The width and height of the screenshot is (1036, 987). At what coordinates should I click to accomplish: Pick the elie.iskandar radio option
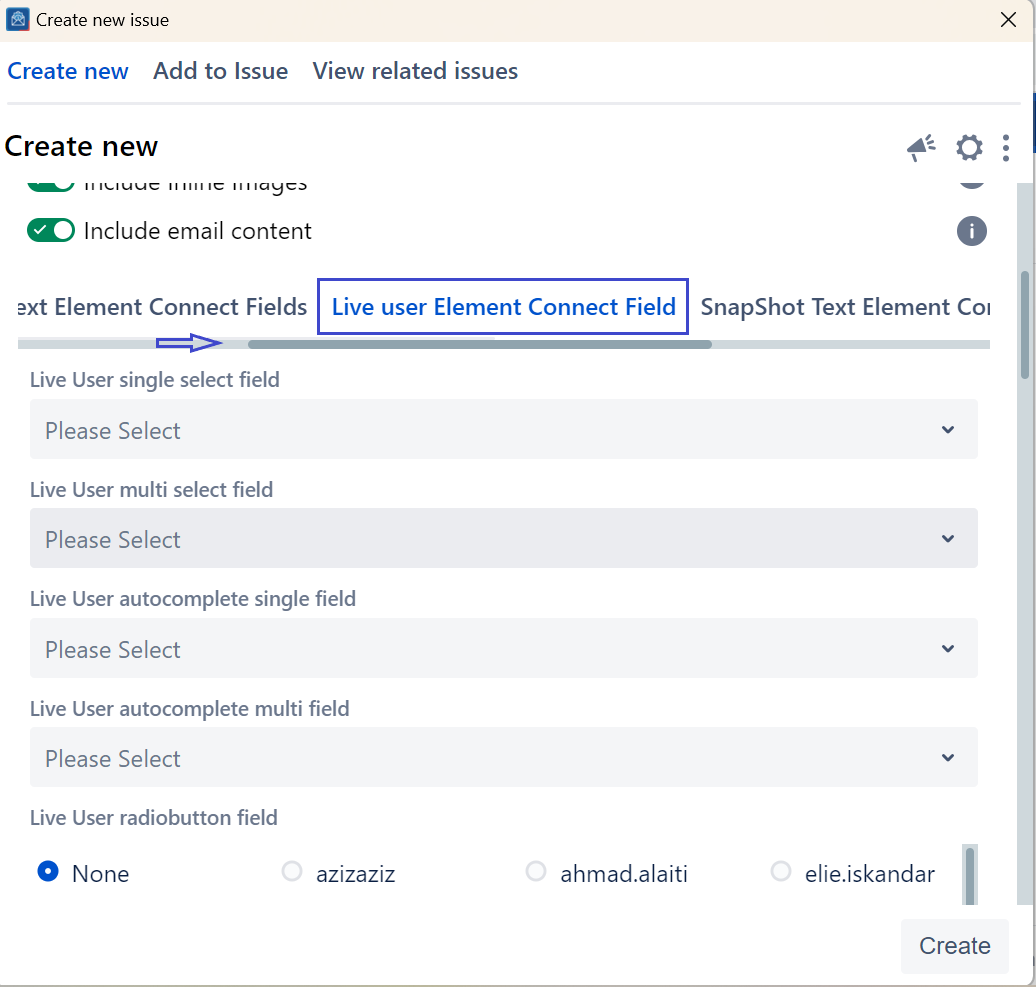tap(781, 872)
